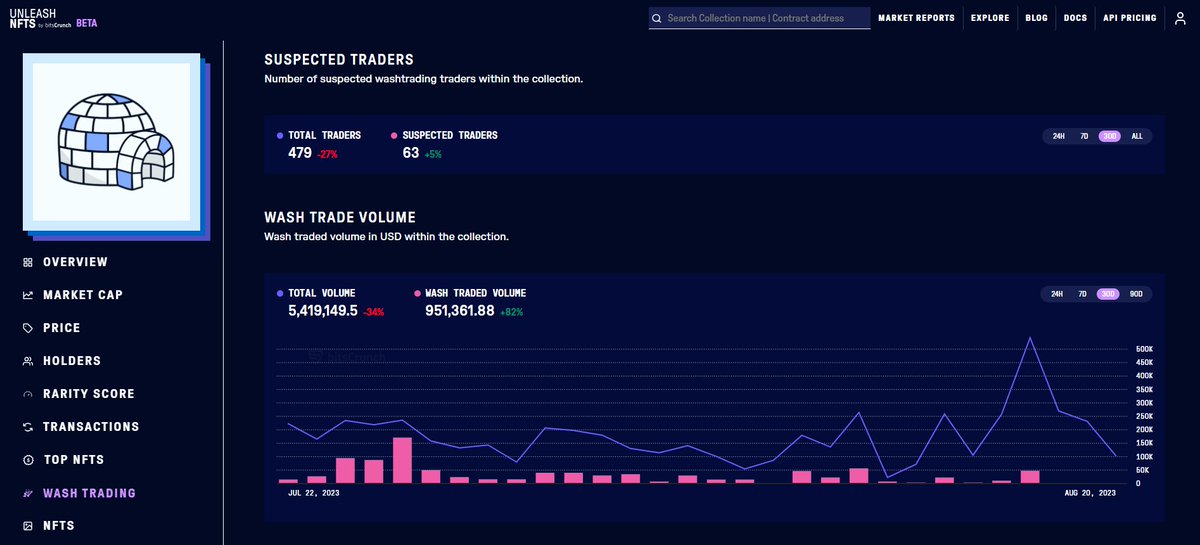Screen dimensions: 1200x545
Task: Go to the Price section
Action: pos(61,328)
